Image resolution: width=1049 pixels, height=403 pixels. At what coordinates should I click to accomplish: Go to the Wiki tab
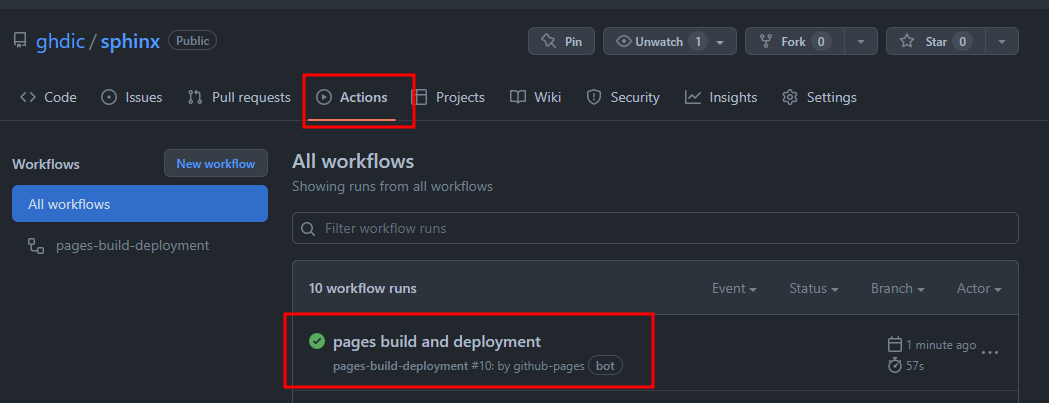point(535,98)
